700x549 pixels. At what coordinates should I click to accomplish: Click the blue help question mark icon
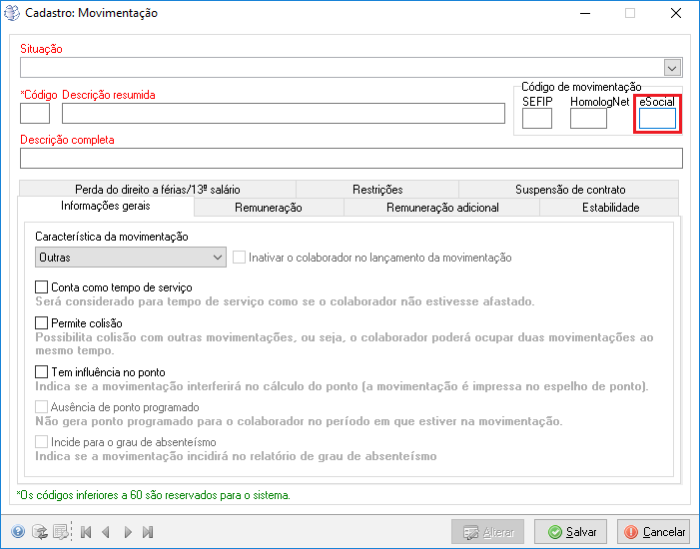tap(18, 532)
